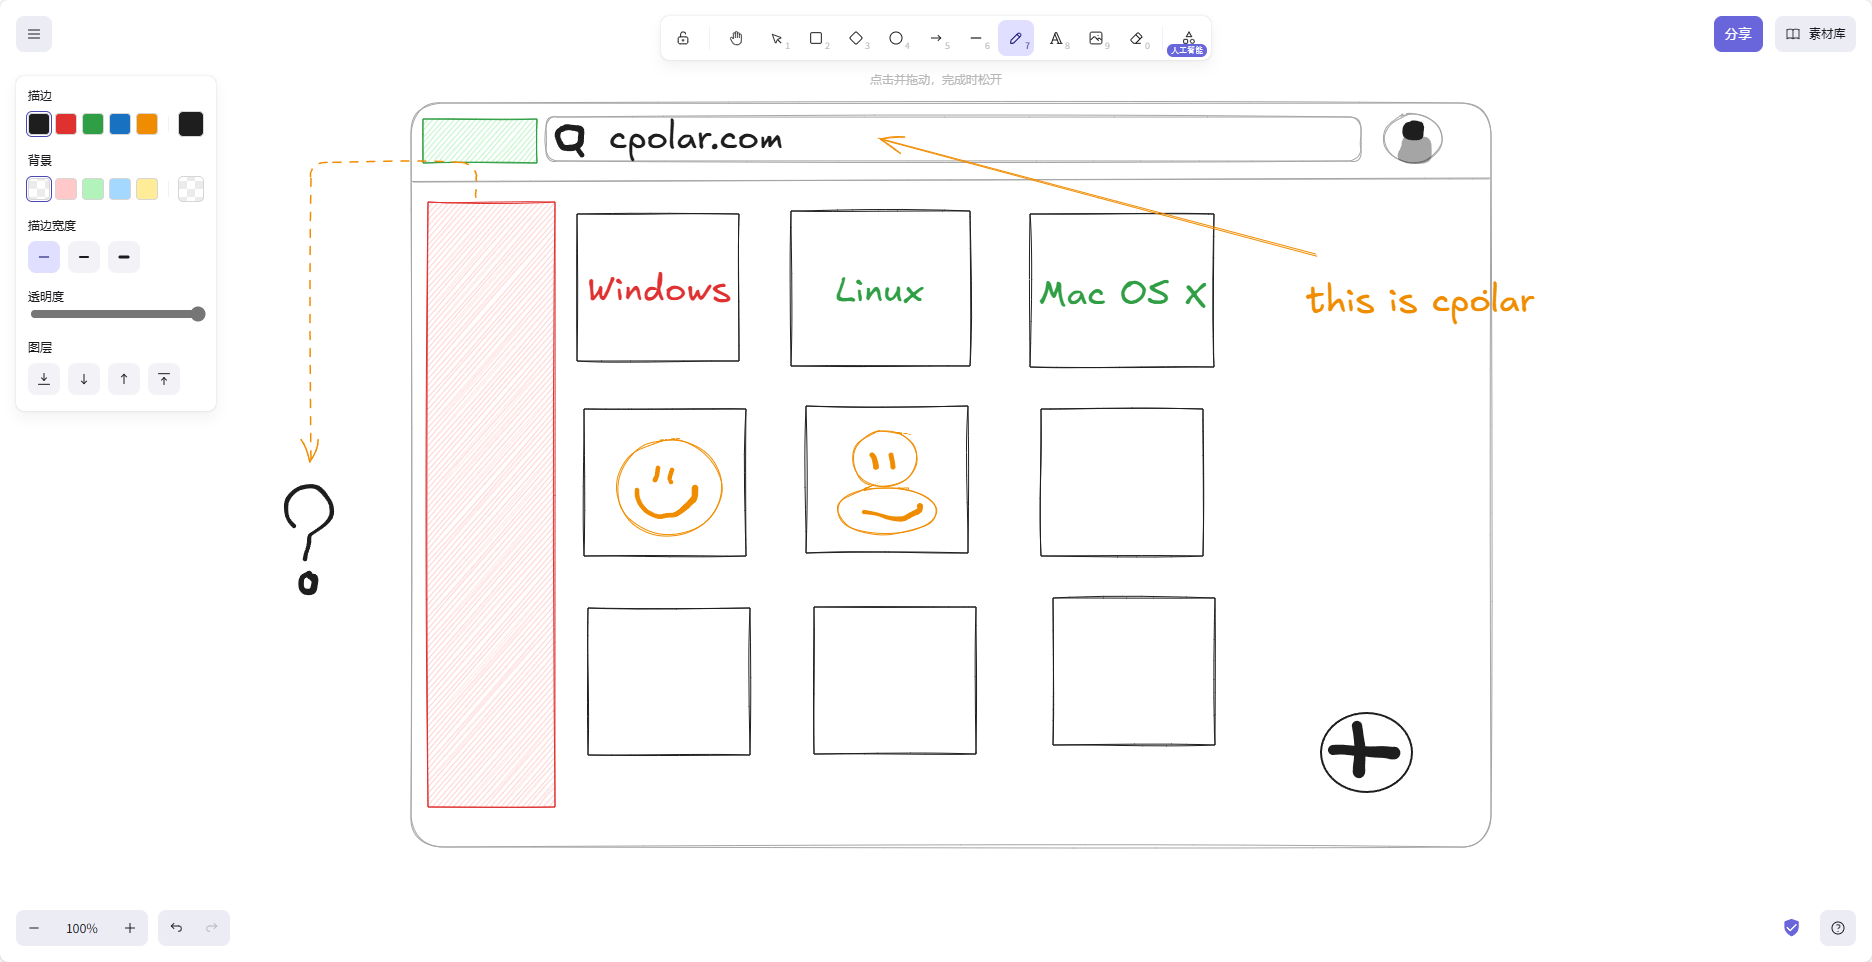Open the AI shapes tools menu

pos(1188,40)
